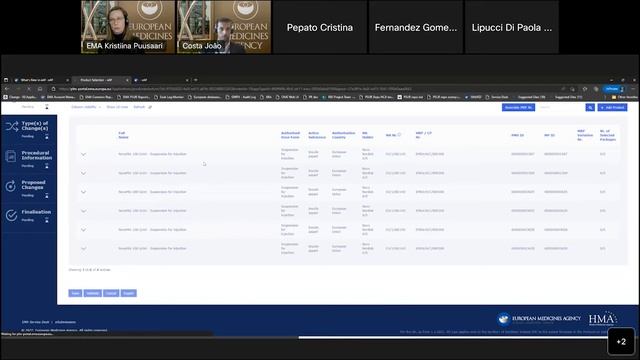Sort by the MRP / CP No. column header
The height and width of the screenshot is (360, 640).
coord(423,135)
